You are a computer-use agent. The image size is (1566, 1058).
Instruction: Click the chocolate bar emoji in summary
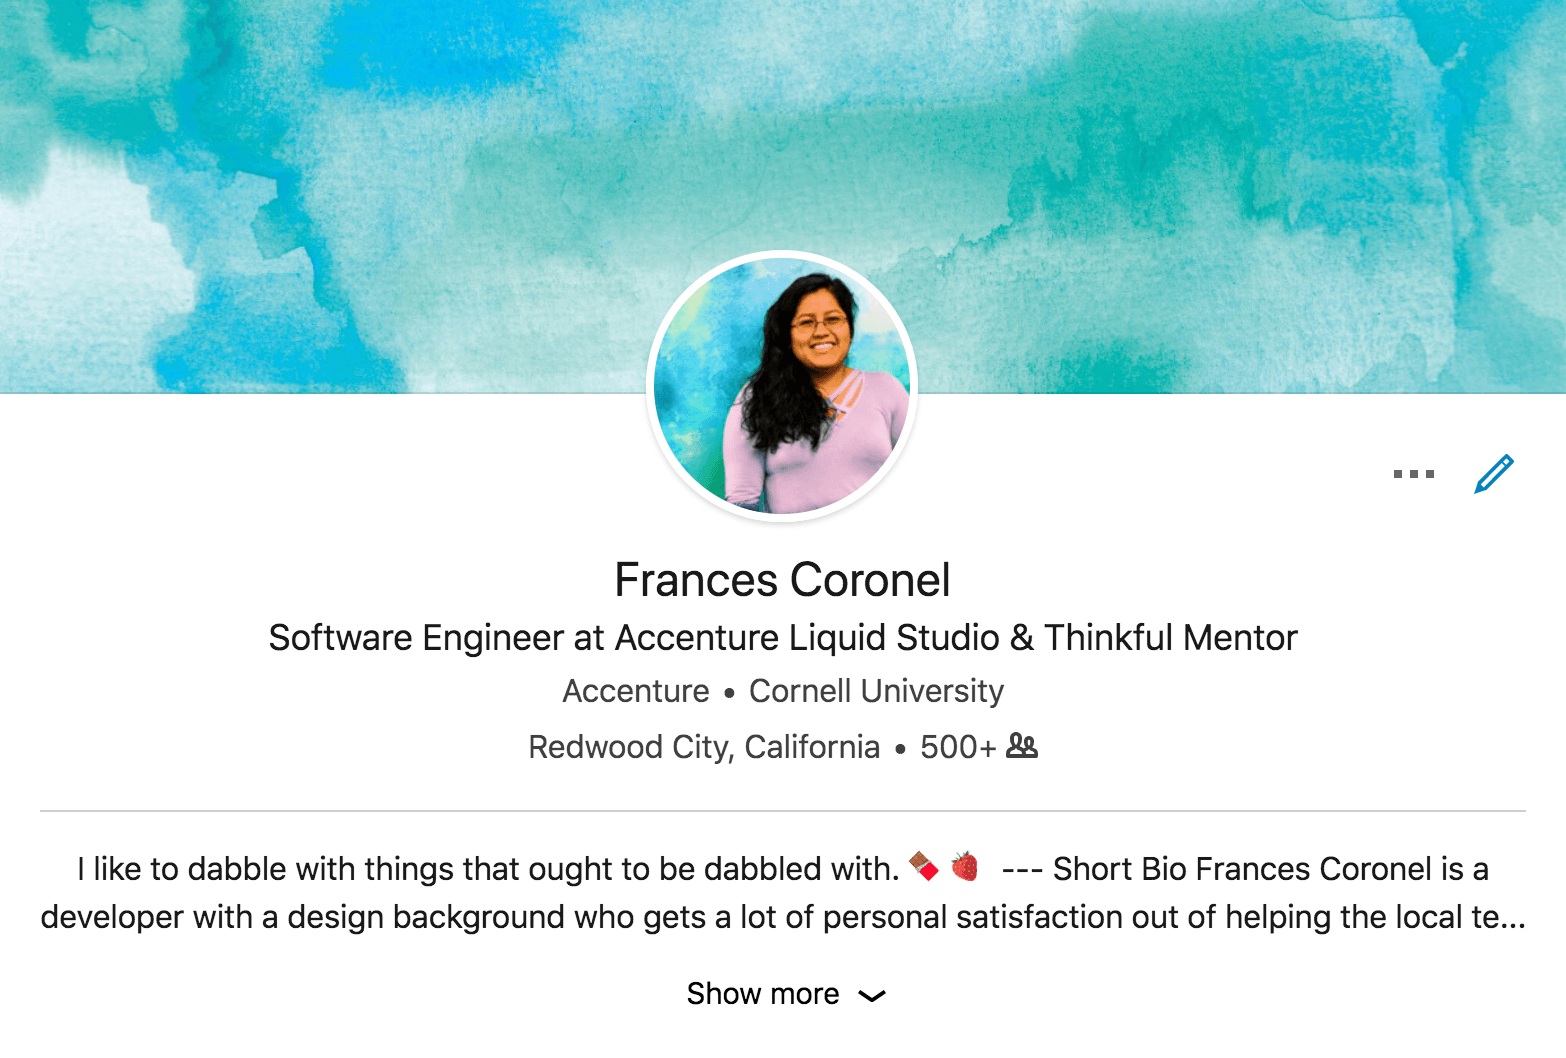923,866
